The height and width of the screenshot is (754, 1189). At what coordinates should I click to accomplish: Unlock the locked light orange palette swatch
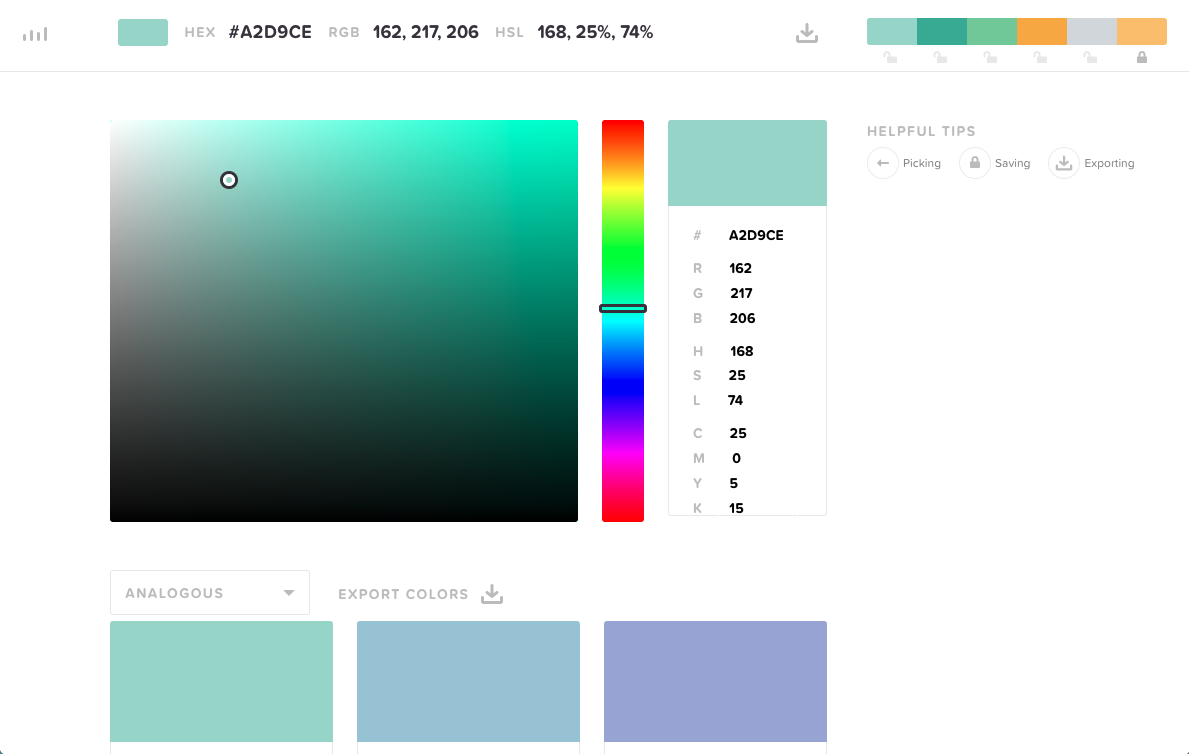pyautogui.click(x=1142, y=58)
